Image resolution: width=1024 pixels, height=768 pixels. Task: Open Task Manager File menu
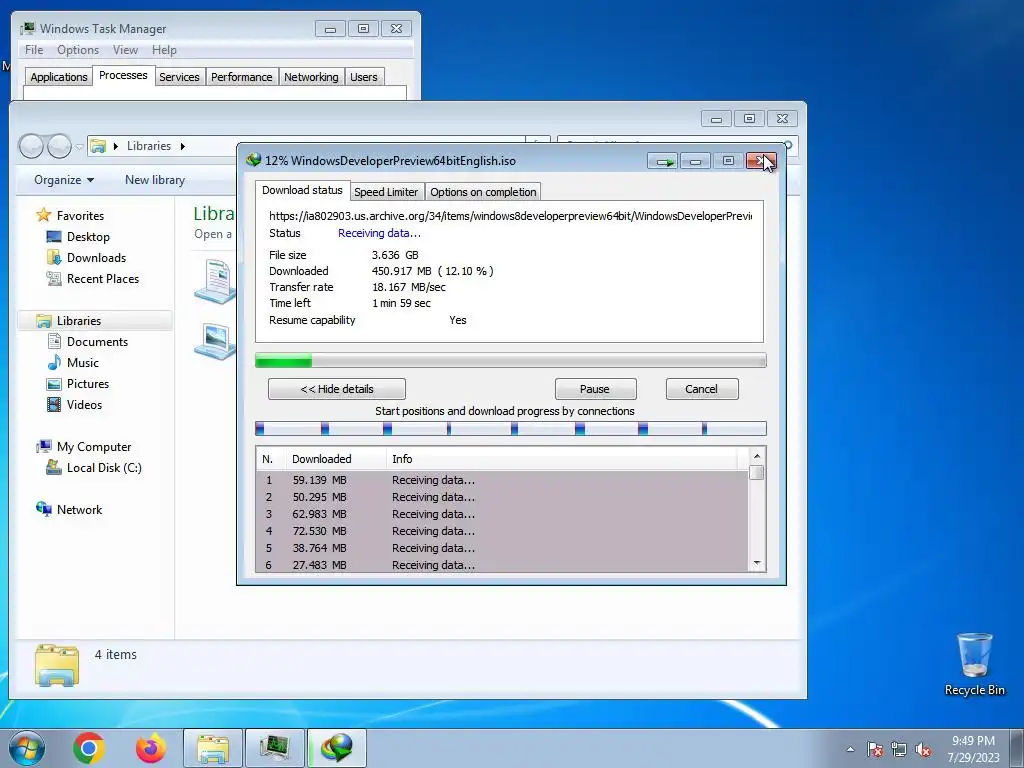point(34,50)
